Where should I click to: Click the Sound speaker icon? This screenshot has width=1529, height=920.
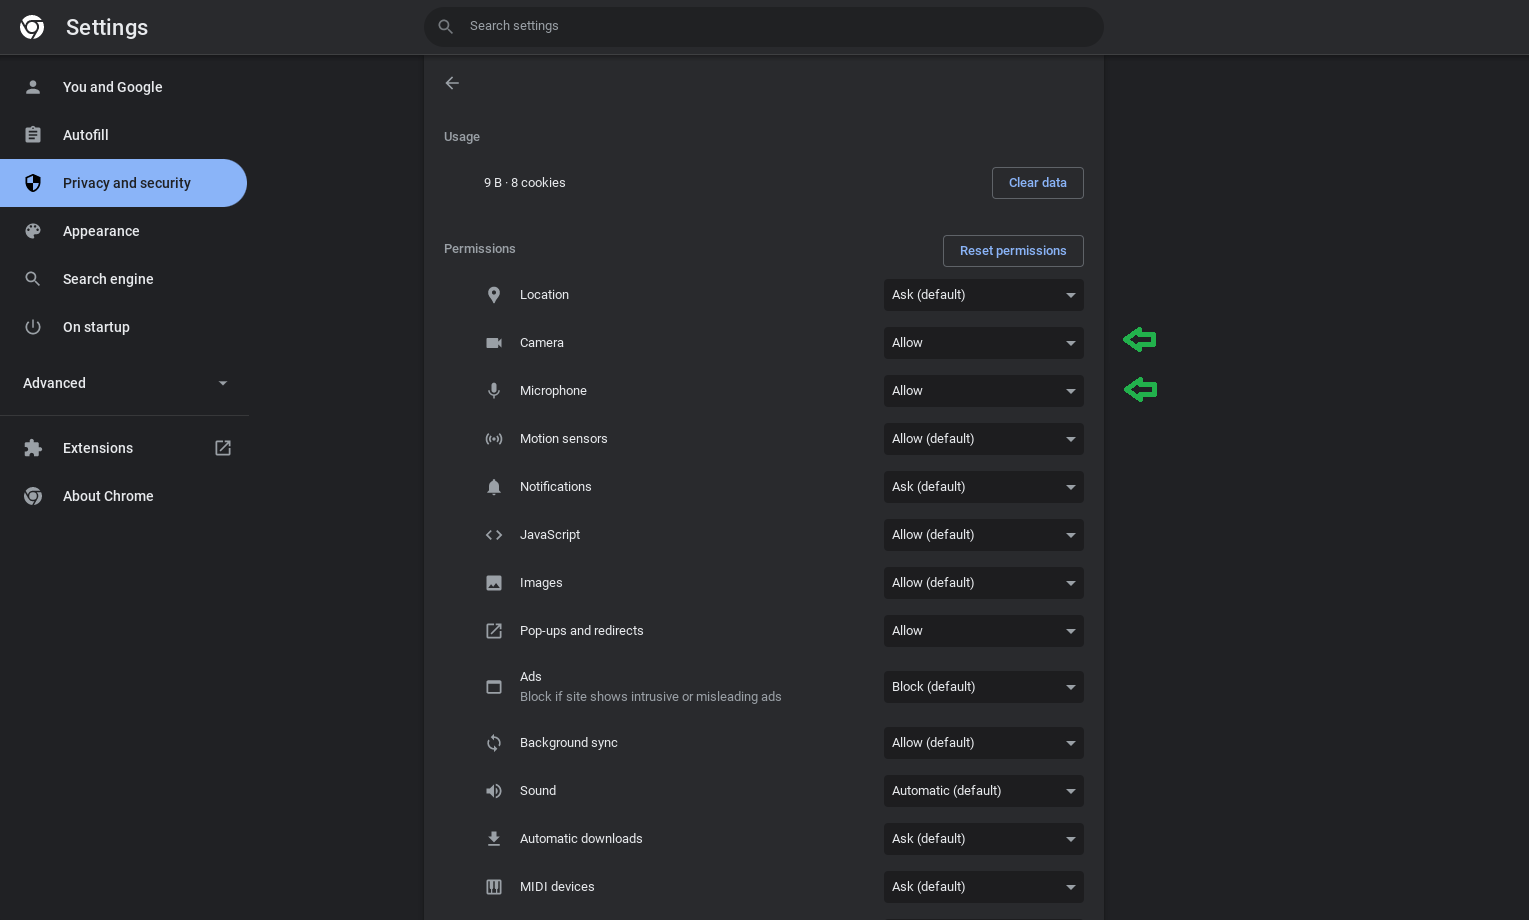tap(494, 791)
